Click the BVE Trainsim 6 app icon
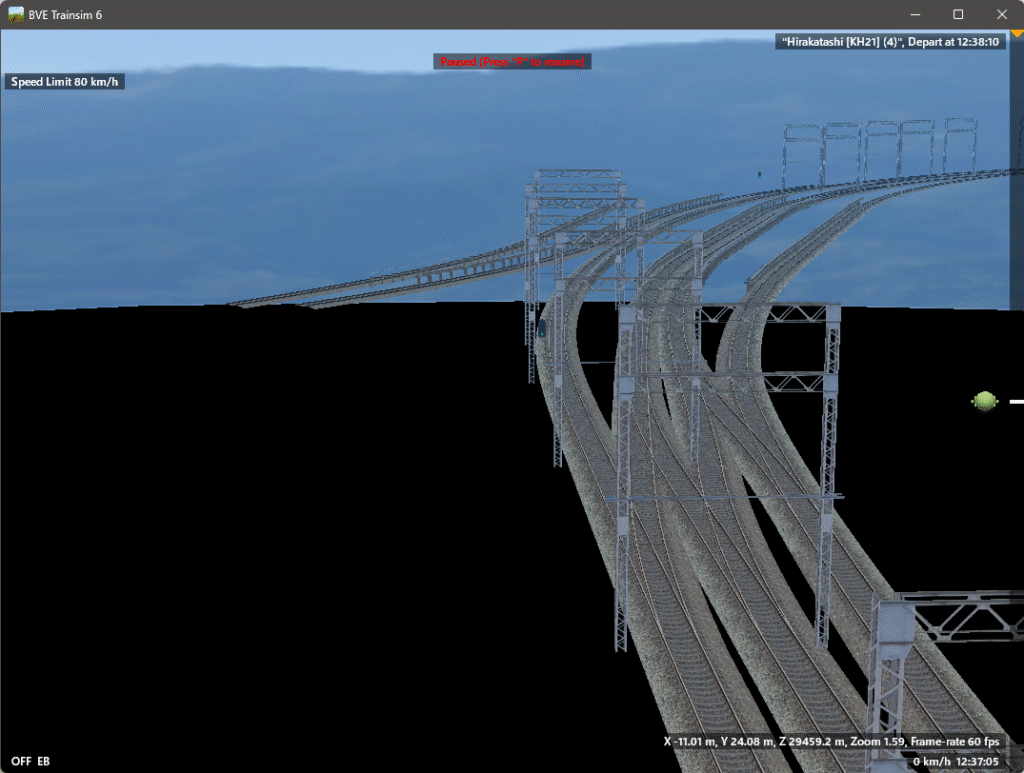This screenshot has width=1024, height=773. pyautogui.click(x=16, y=14)
